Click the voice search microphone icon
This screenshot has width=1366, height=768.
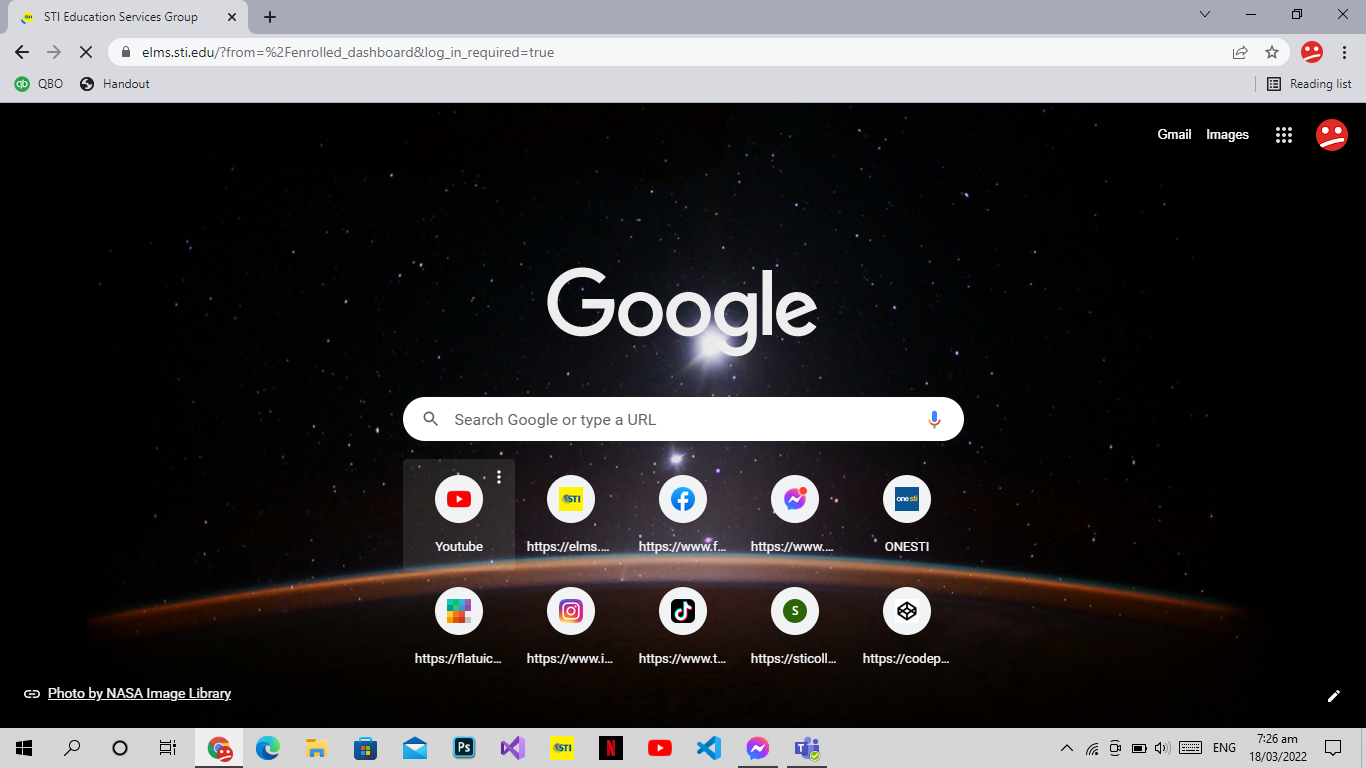pyautogui.click(x=934, y=420)
